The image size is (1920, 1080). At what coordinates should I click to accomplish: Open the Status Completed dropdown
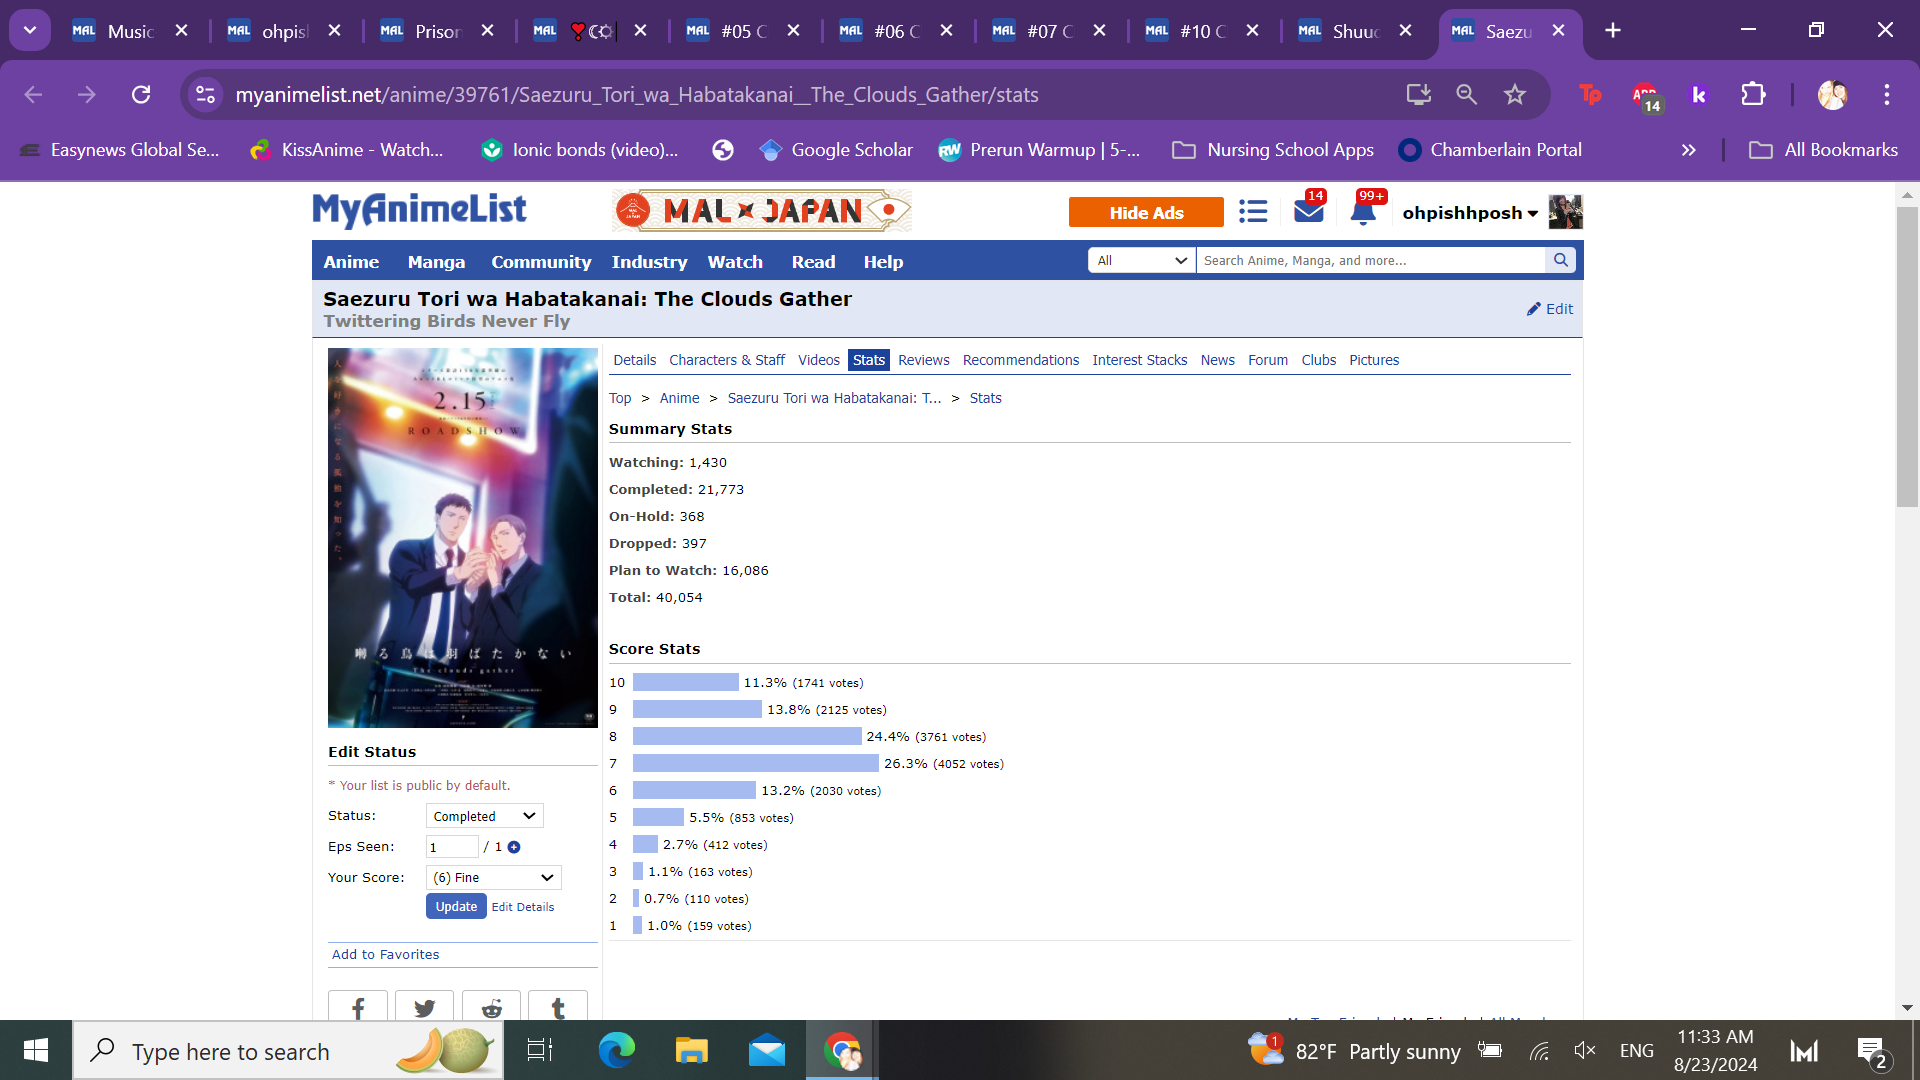[485, 816]
